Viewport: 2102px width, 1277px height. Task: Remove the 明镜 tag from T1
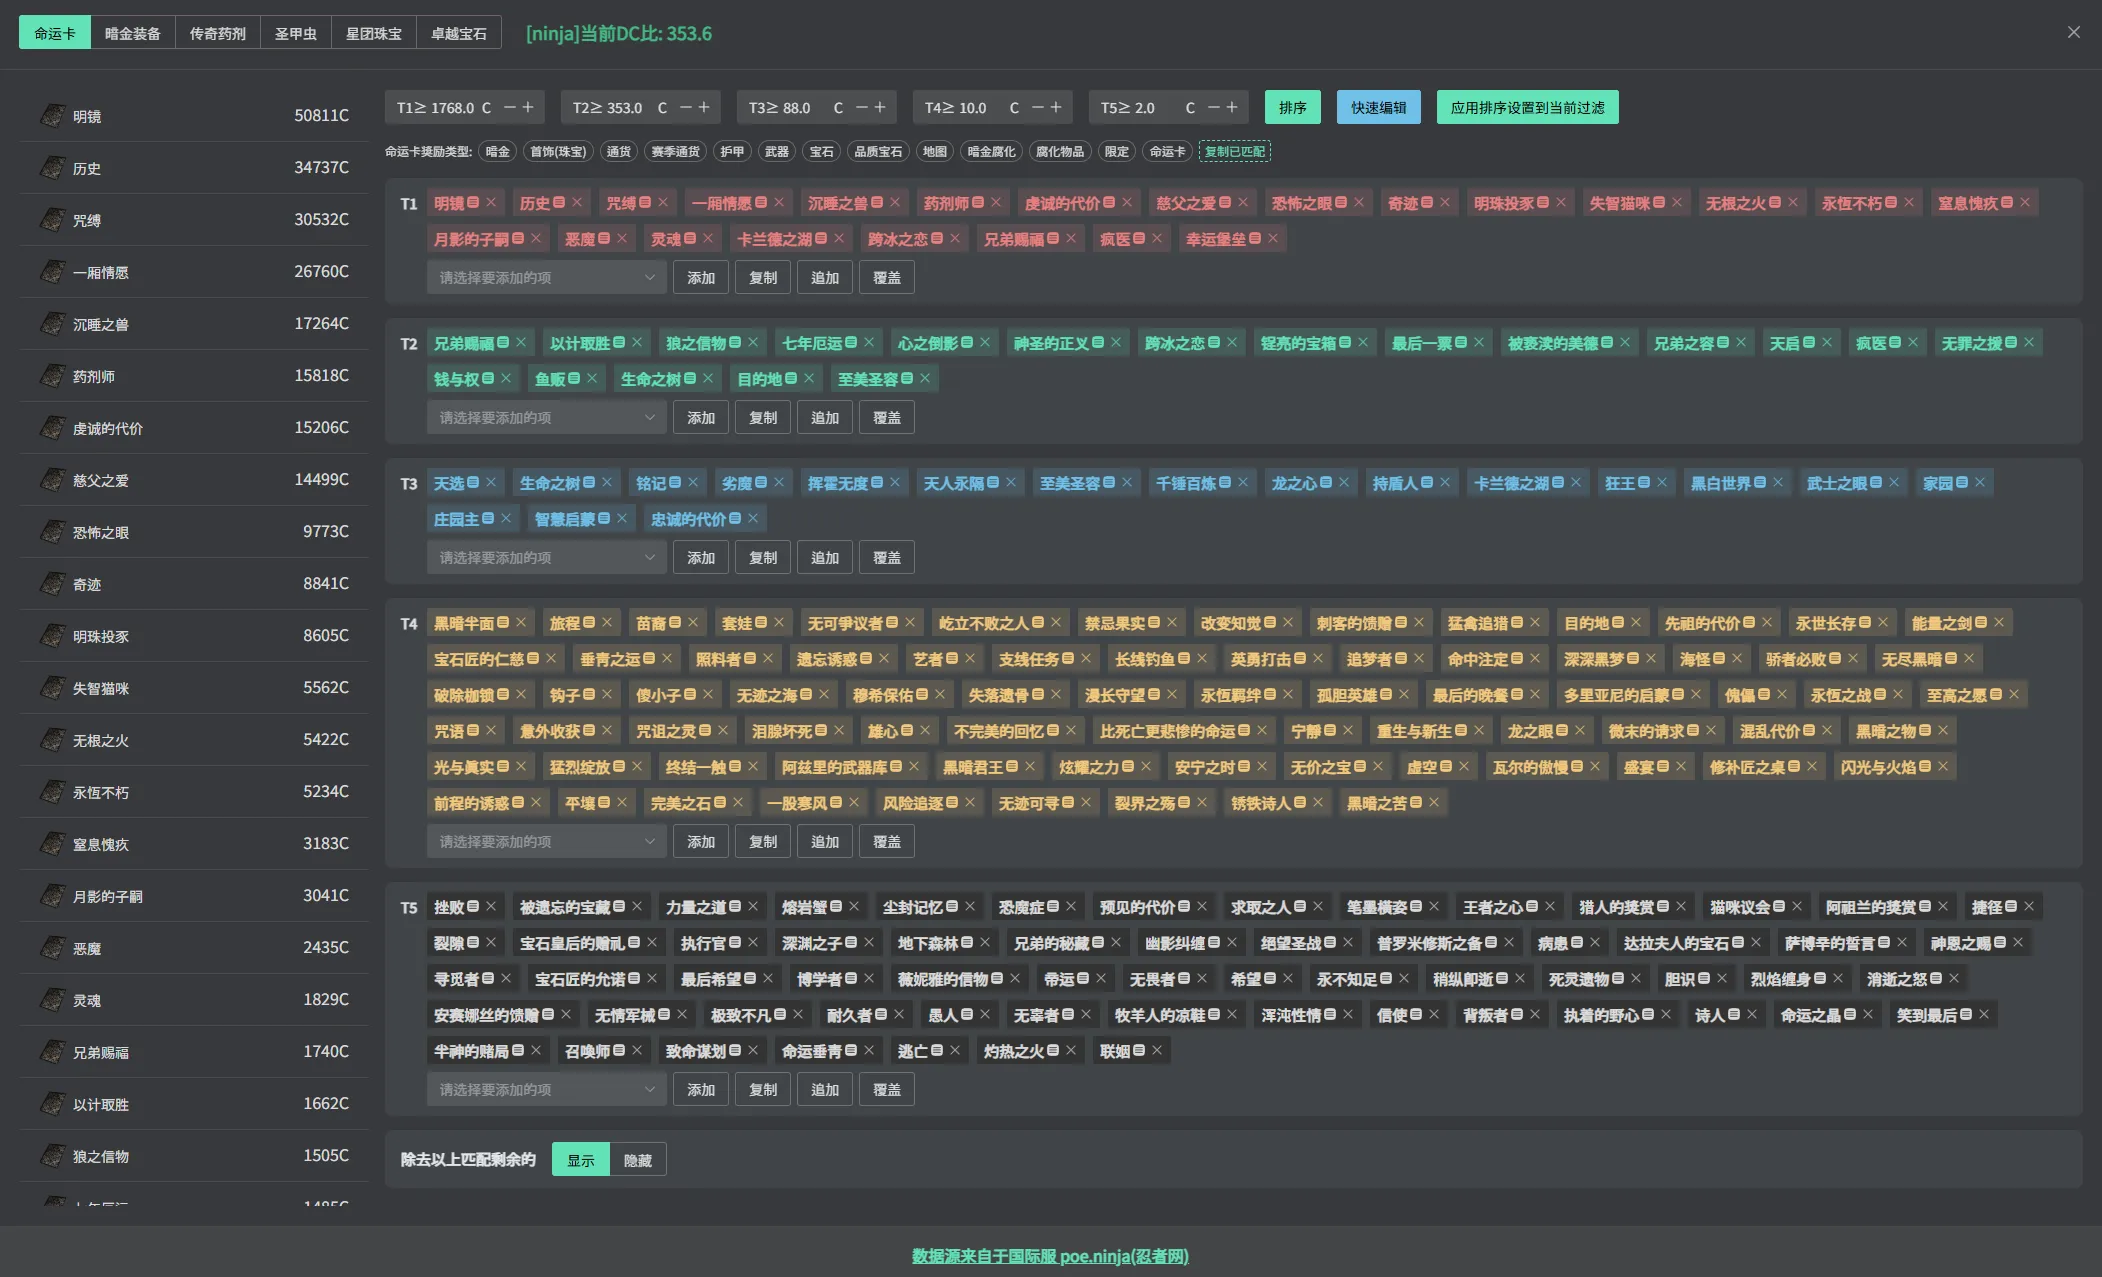(x=491, y=203)
